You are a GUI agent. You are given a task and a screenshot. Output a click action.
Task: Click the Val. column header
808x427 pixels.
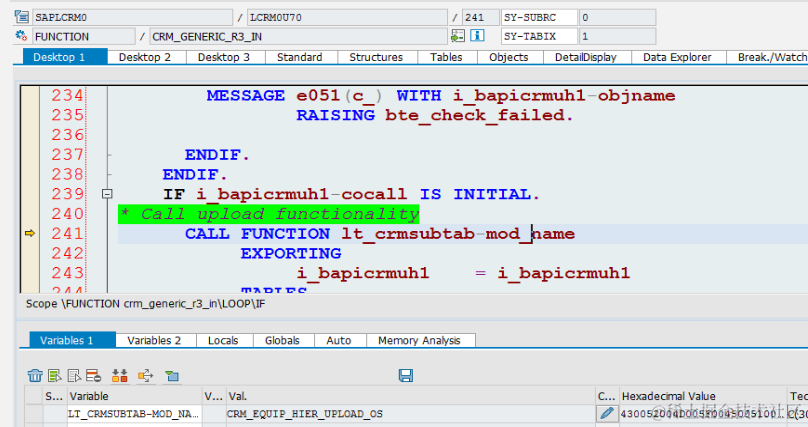point(411,396)
